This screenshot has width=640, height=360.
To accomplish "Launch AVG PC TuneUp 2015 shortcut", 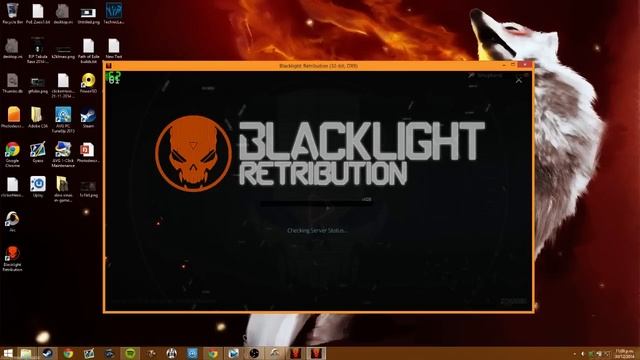I will point(63,120).
